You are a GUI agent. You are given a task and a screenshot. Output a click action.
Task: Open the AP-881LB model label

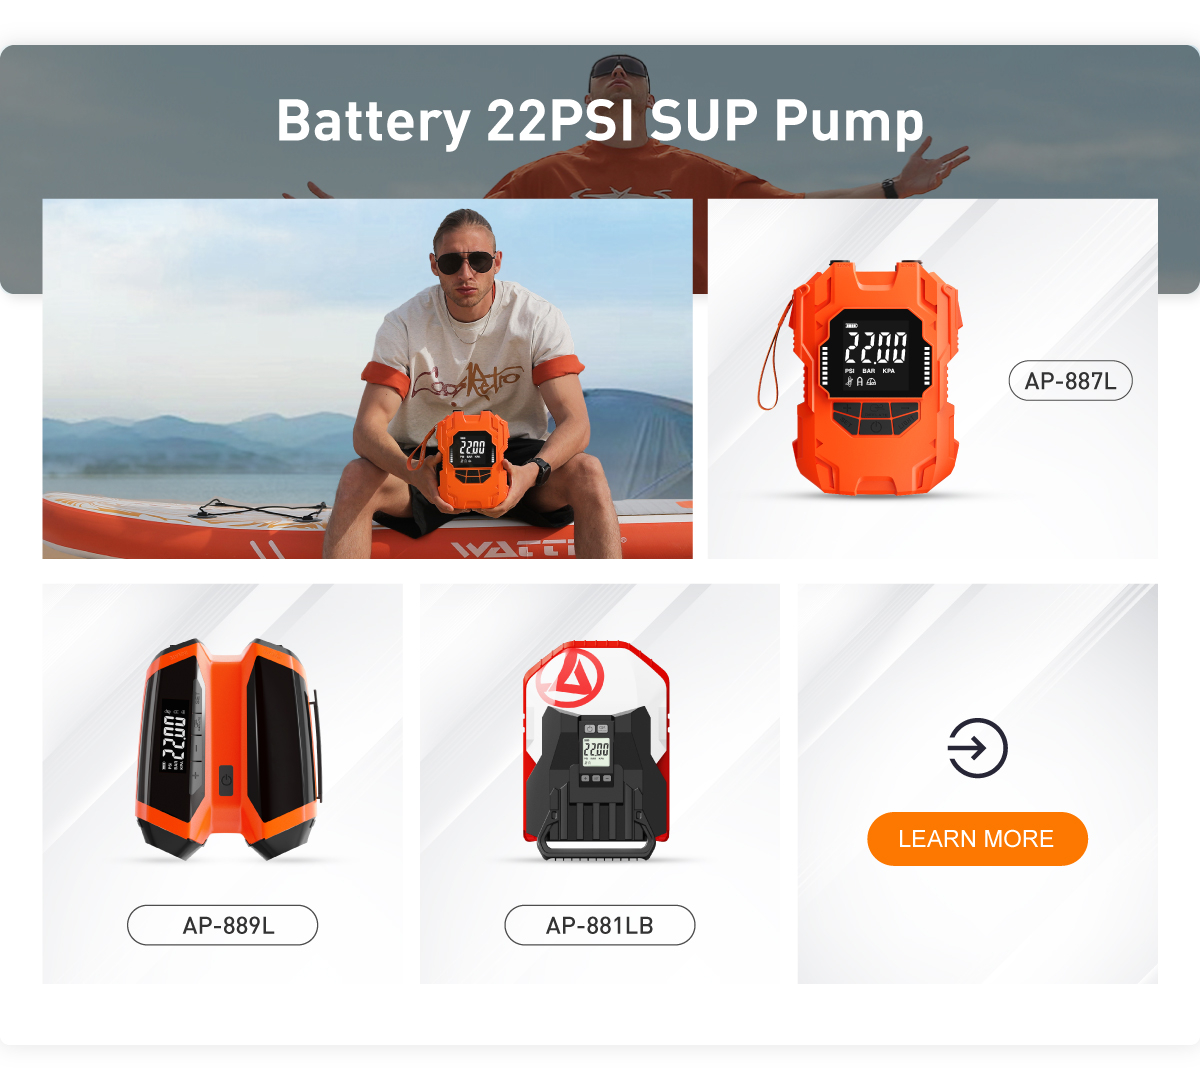tap(599, 925)
